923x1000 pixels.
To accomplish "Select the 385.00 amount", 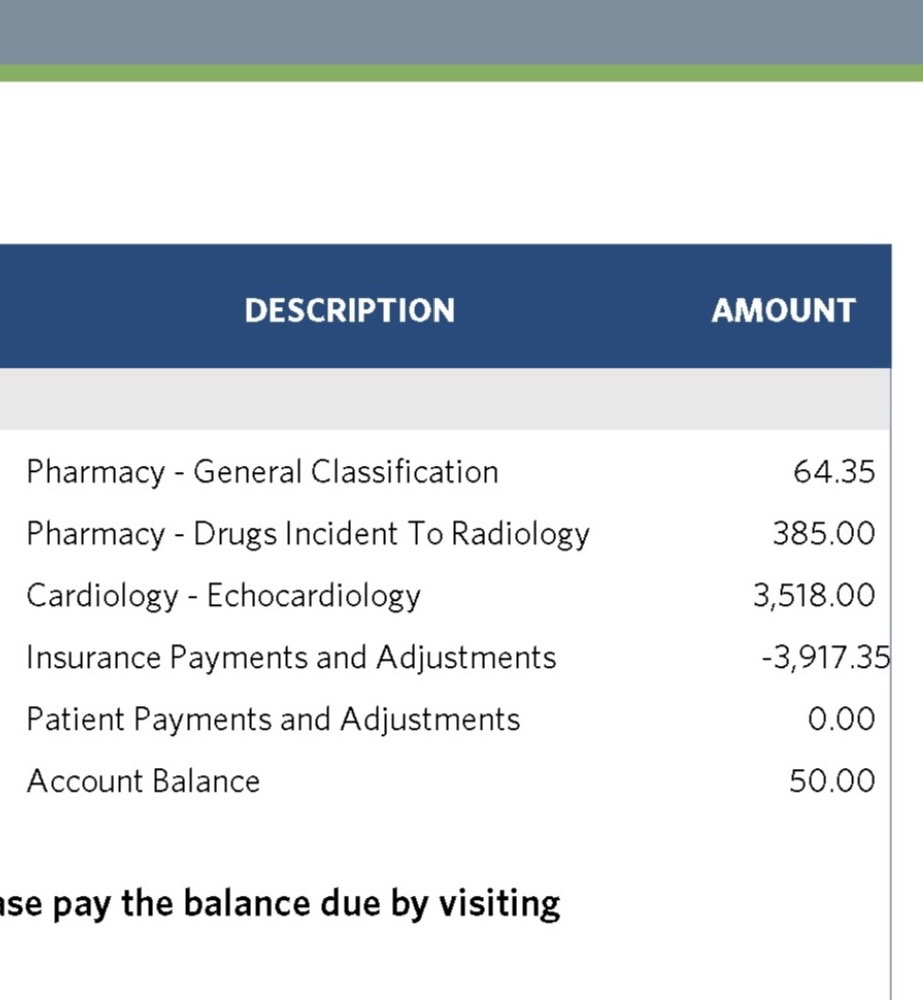I will 823,534.
